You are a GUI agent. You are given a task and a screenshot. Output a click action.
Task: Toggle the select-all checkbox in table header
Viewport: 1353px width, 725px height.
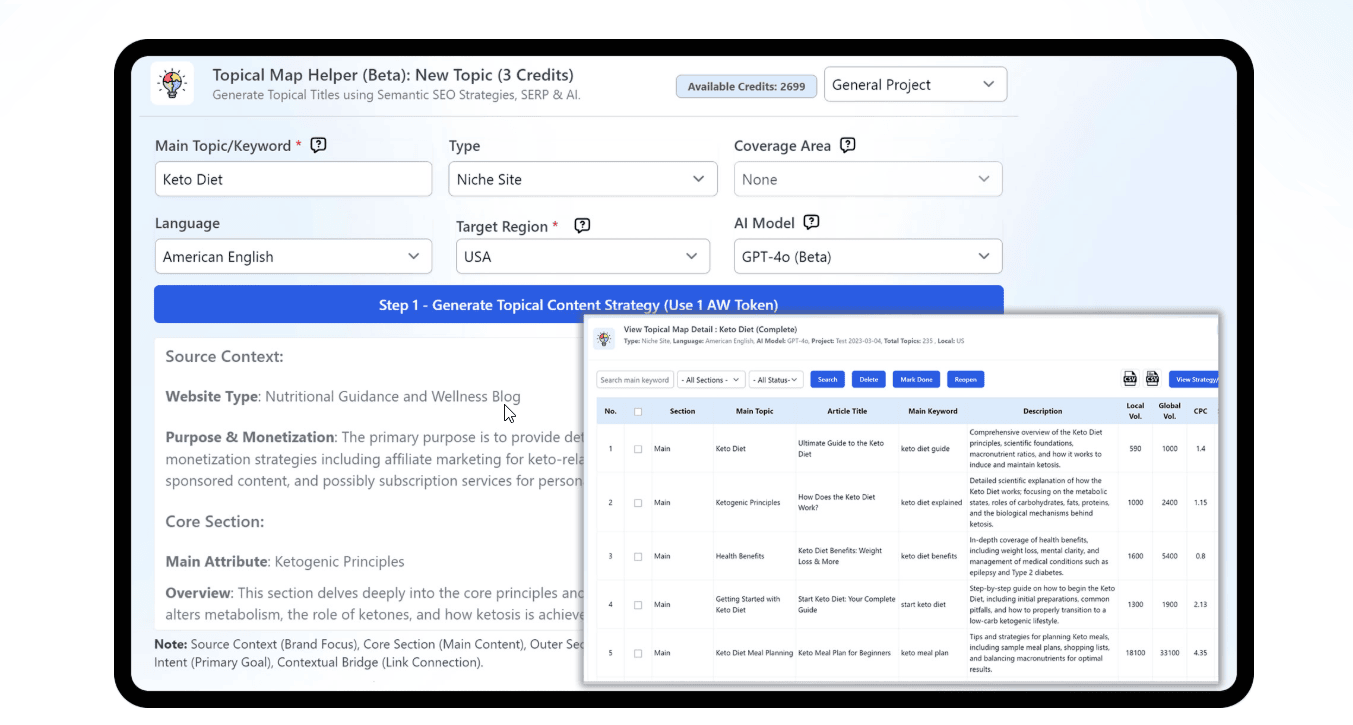point(638,411)
